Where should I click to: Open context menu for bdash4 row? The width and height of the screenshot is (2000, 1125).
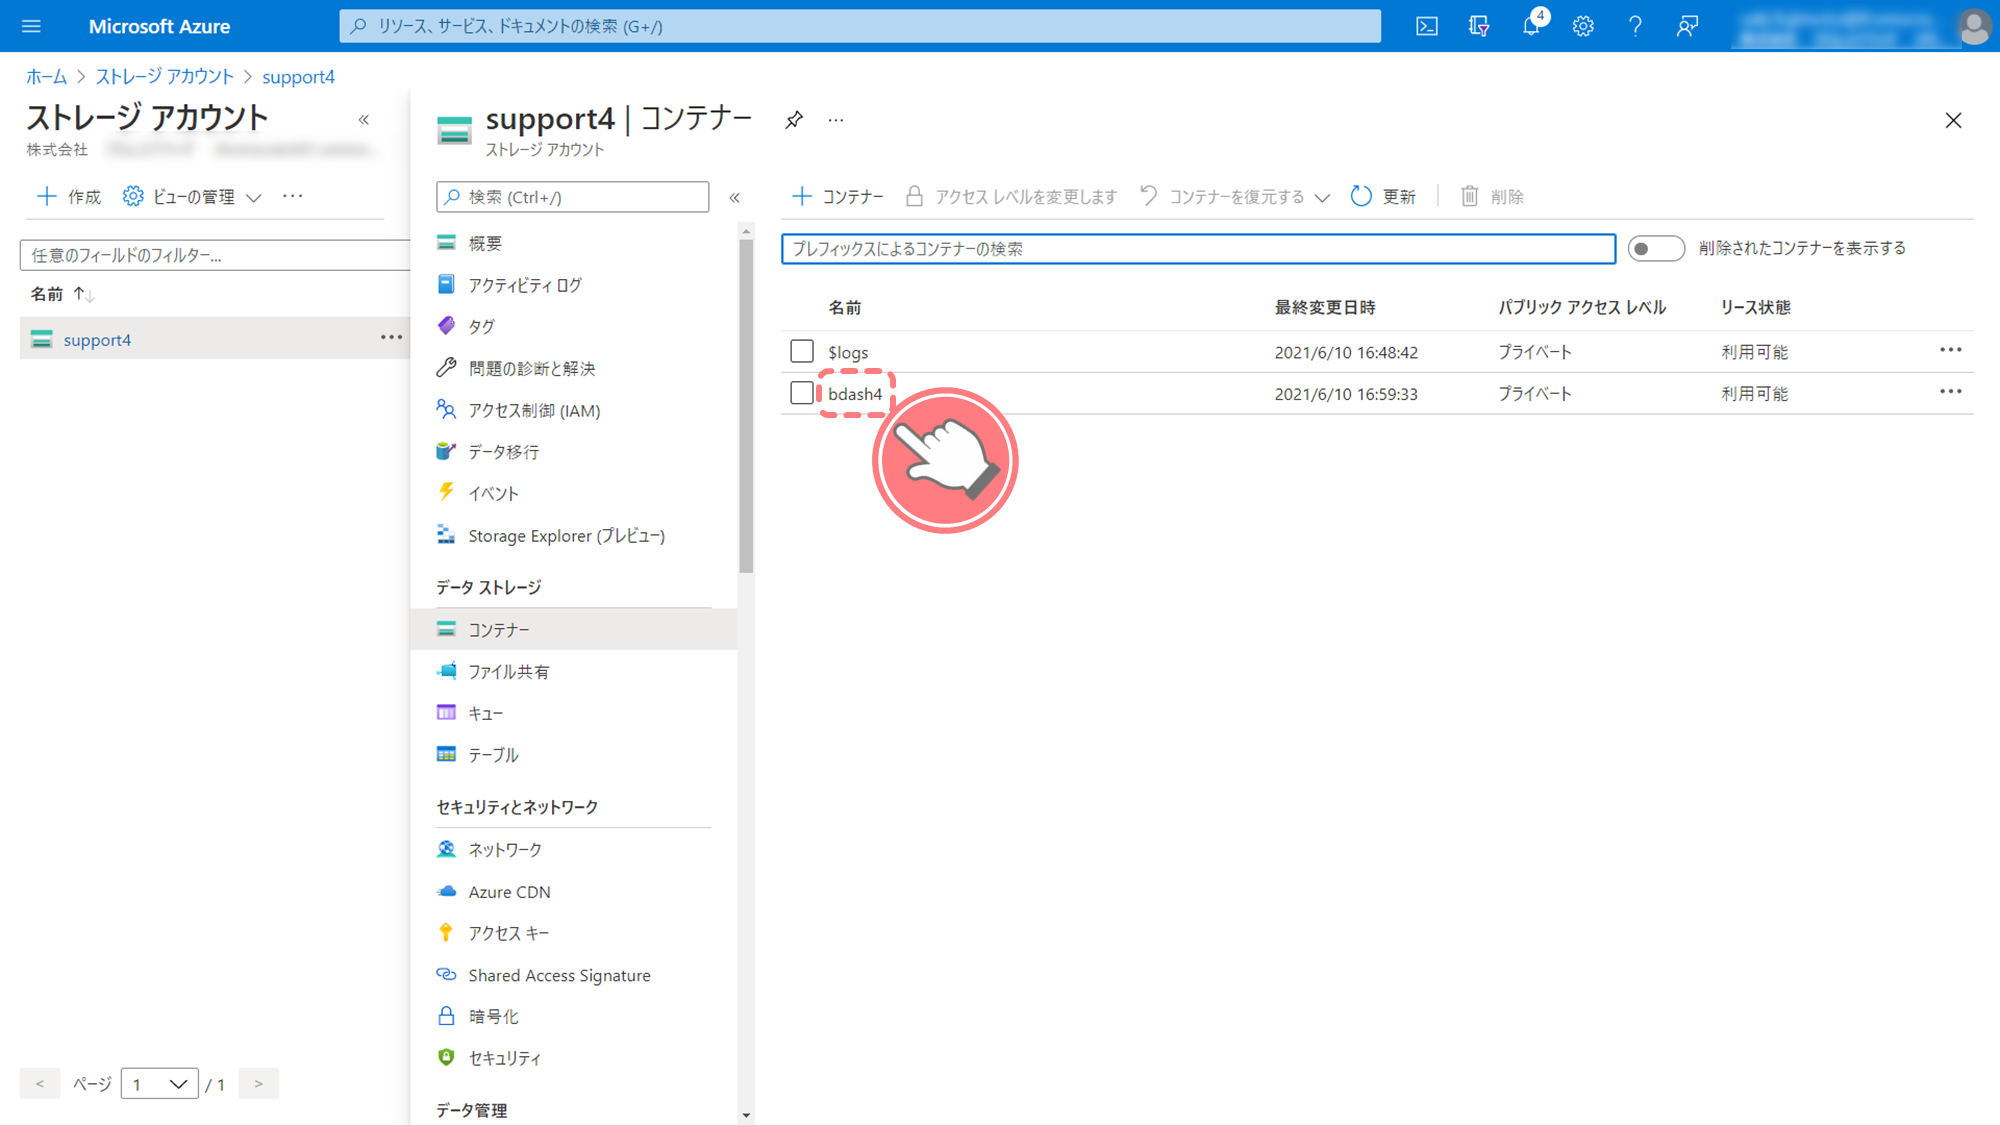1951,392
